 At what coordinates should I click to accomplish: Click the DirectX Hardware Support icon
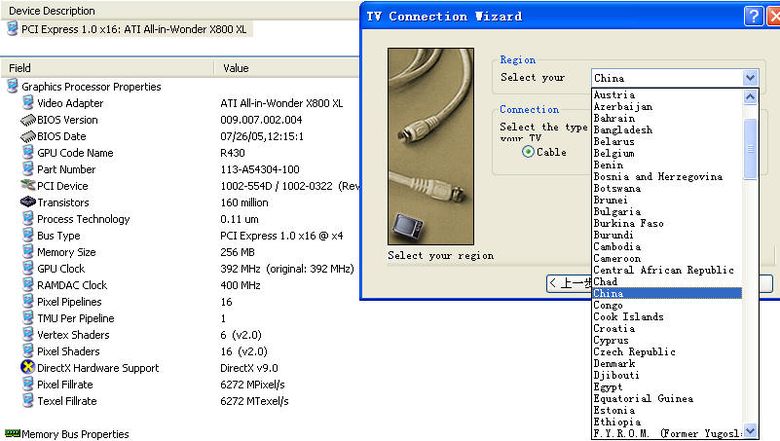click(28, 367)
